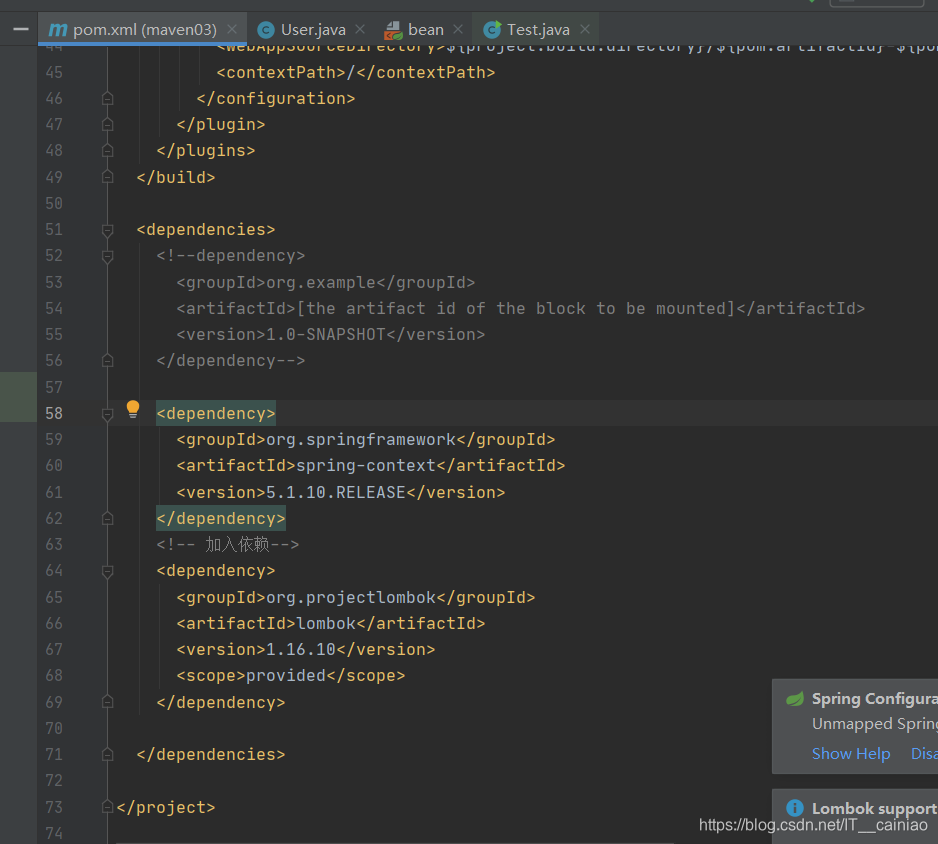
Task: Close the User.java tab
Action: [360, 29]
